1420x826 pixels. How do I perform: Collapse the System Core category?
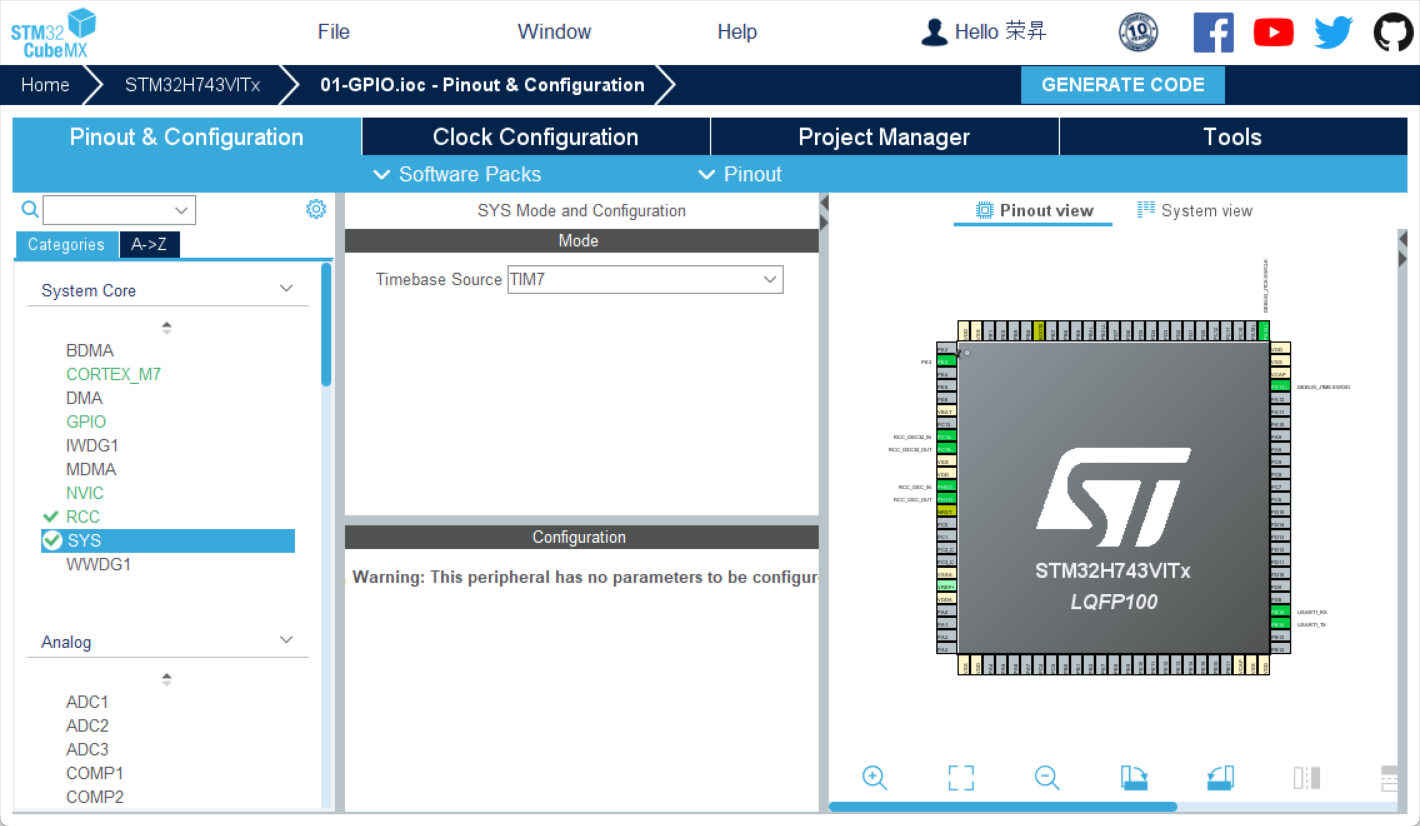pyautogui.click(x=286, y=289)
